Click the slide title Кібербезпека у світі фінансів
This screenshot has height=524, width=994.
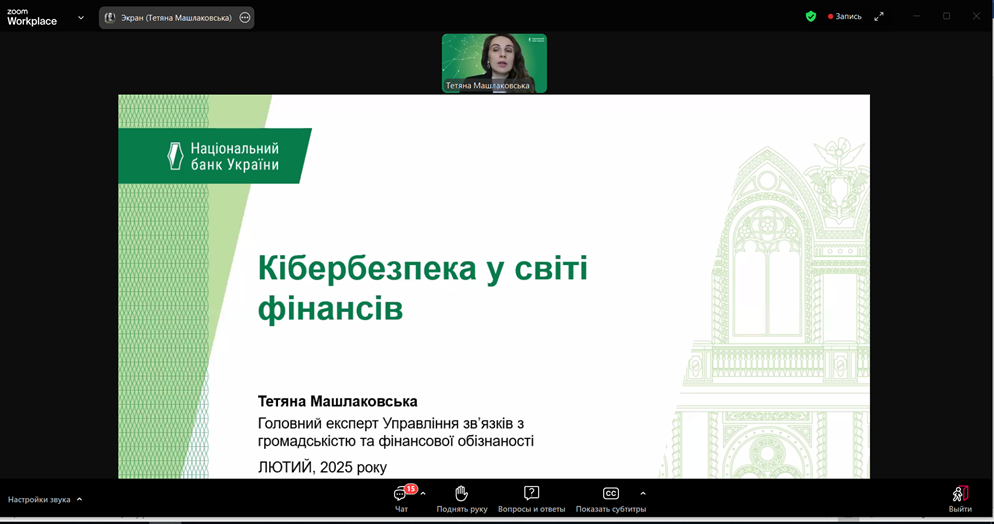(423, 288)
